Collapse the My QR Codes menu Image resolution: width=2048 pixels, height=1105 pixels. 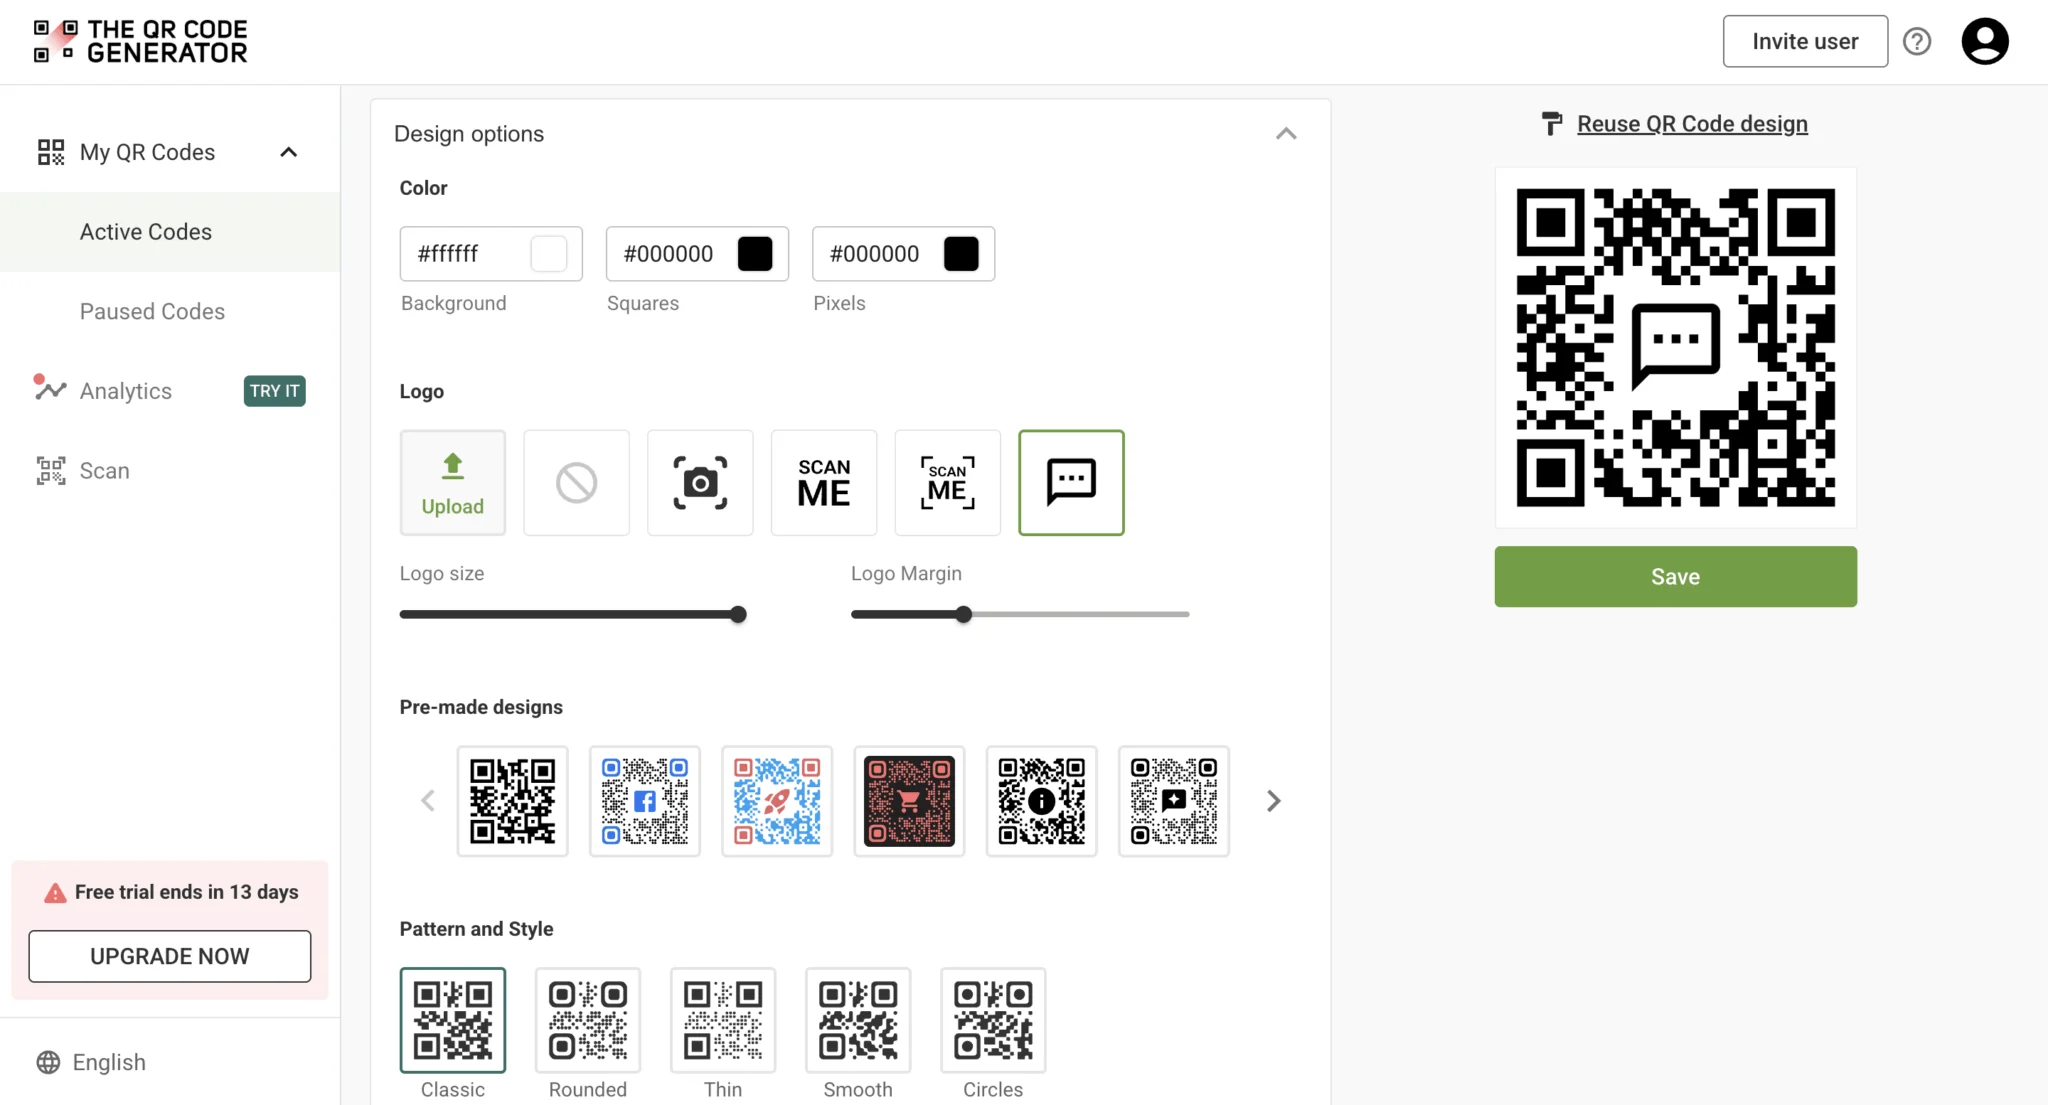click(x=288, y=152)
